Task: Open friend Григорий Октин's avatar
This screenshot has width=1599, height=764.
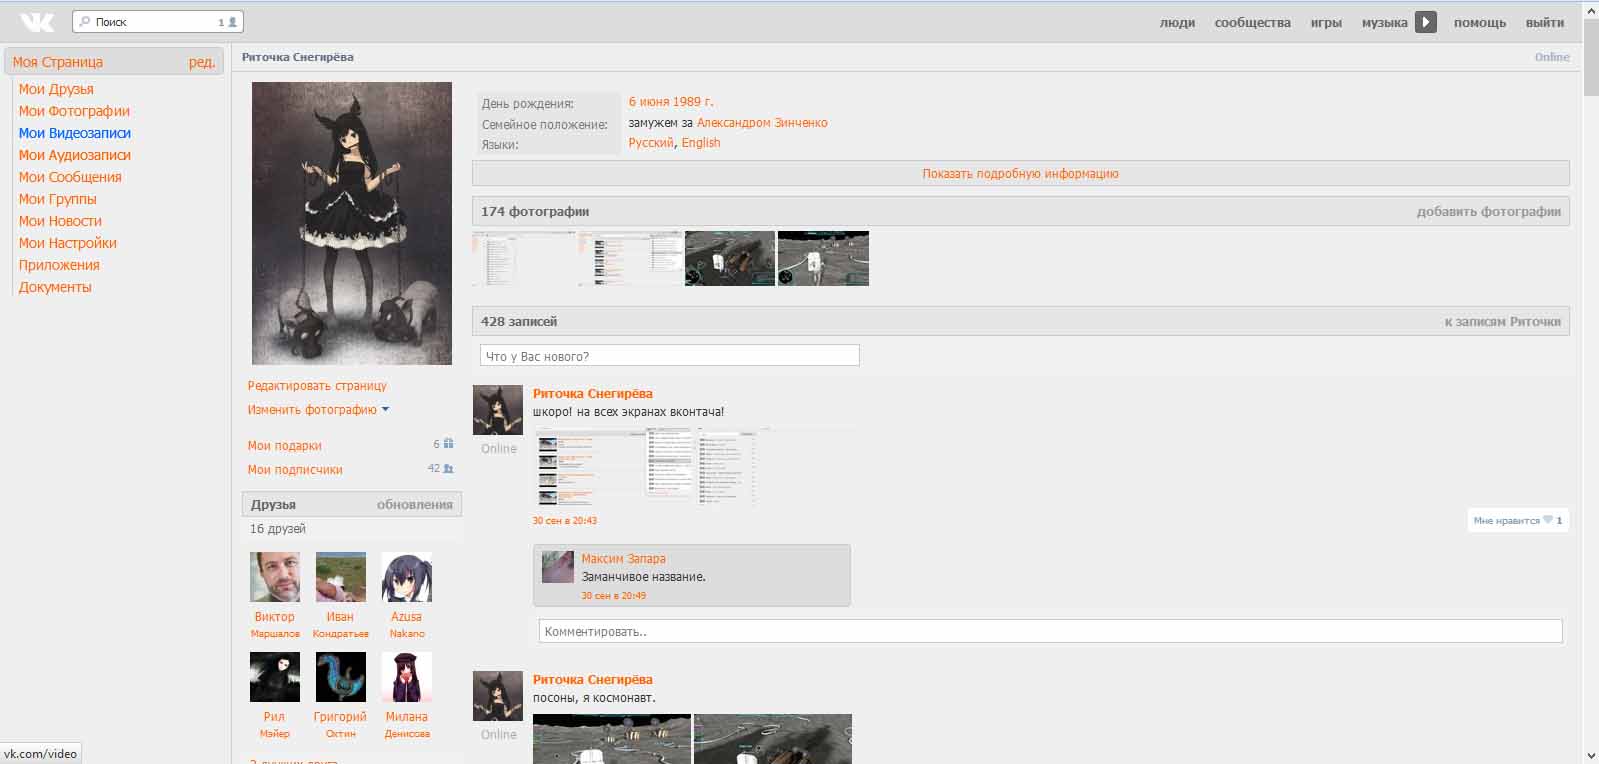Action: pos(341,677)
